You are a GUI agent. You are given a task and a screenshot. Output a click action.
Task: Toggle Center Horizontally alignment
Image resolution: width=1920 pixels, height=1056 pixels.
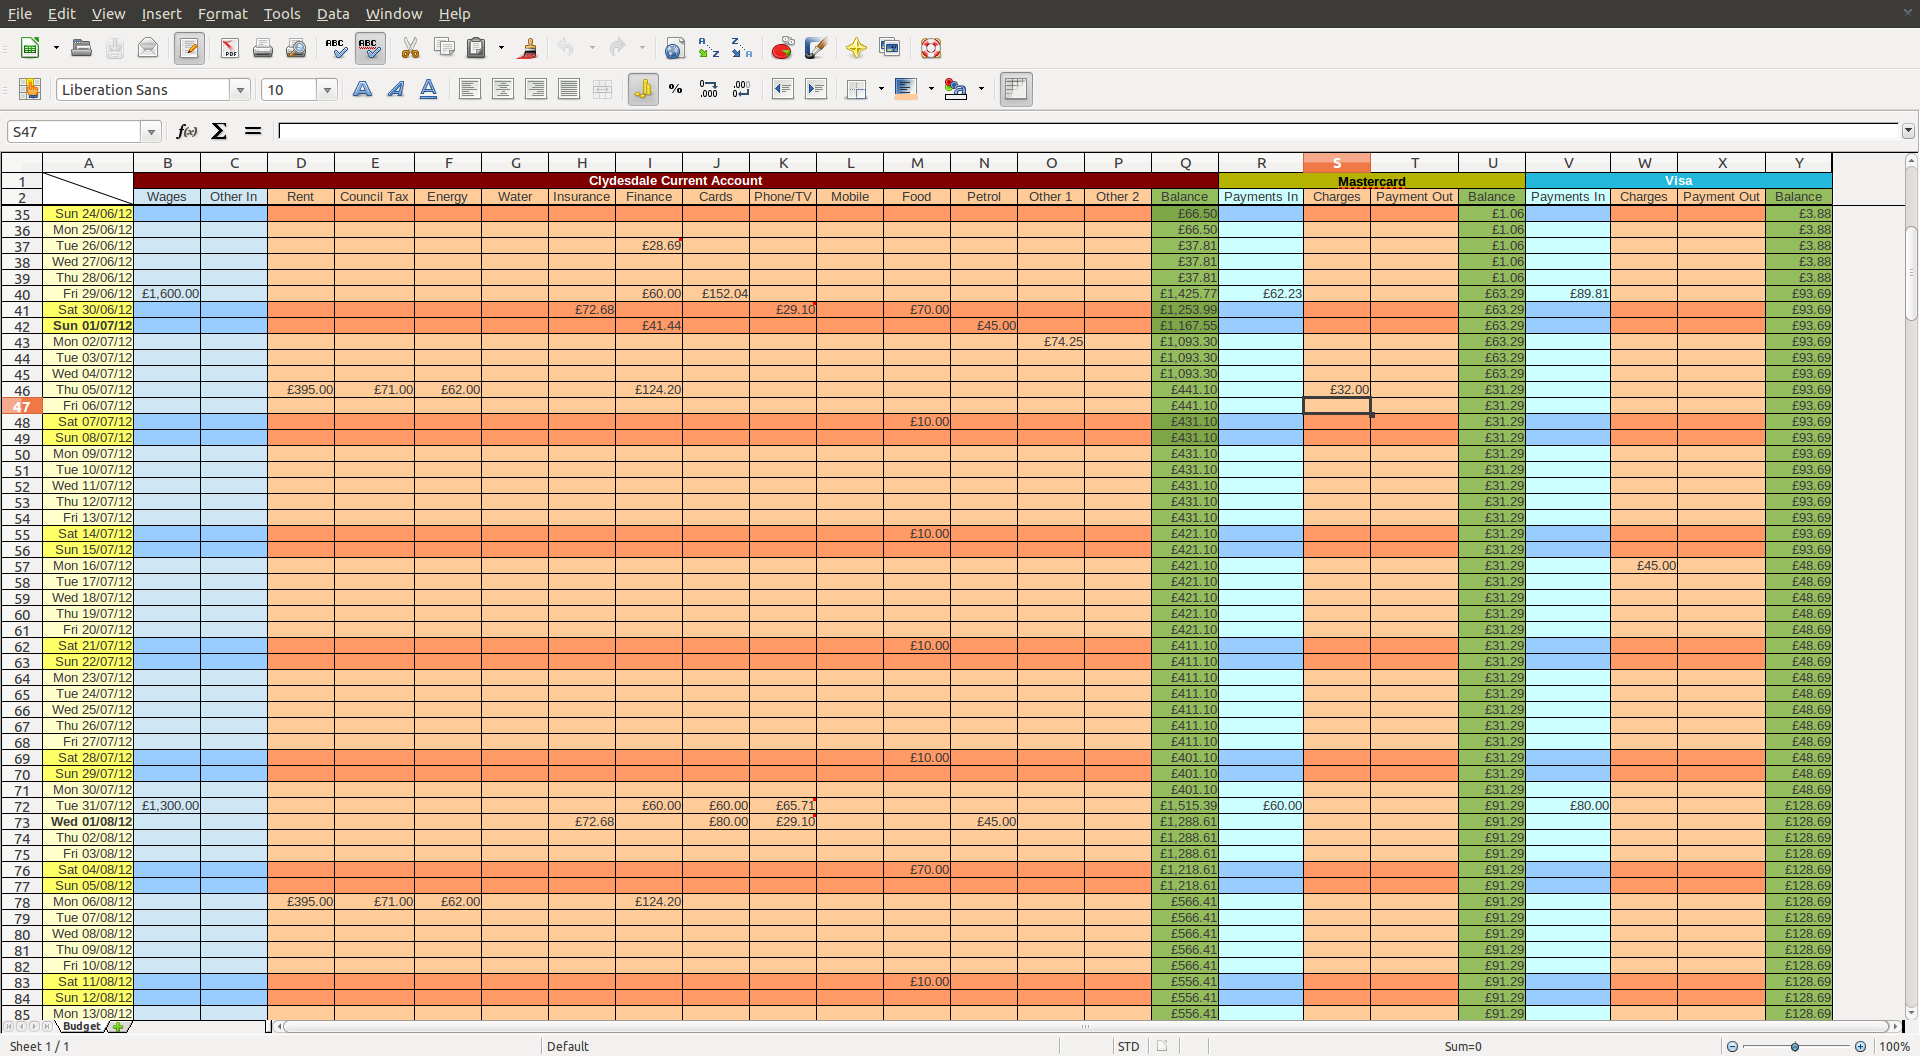pos(503,89)
